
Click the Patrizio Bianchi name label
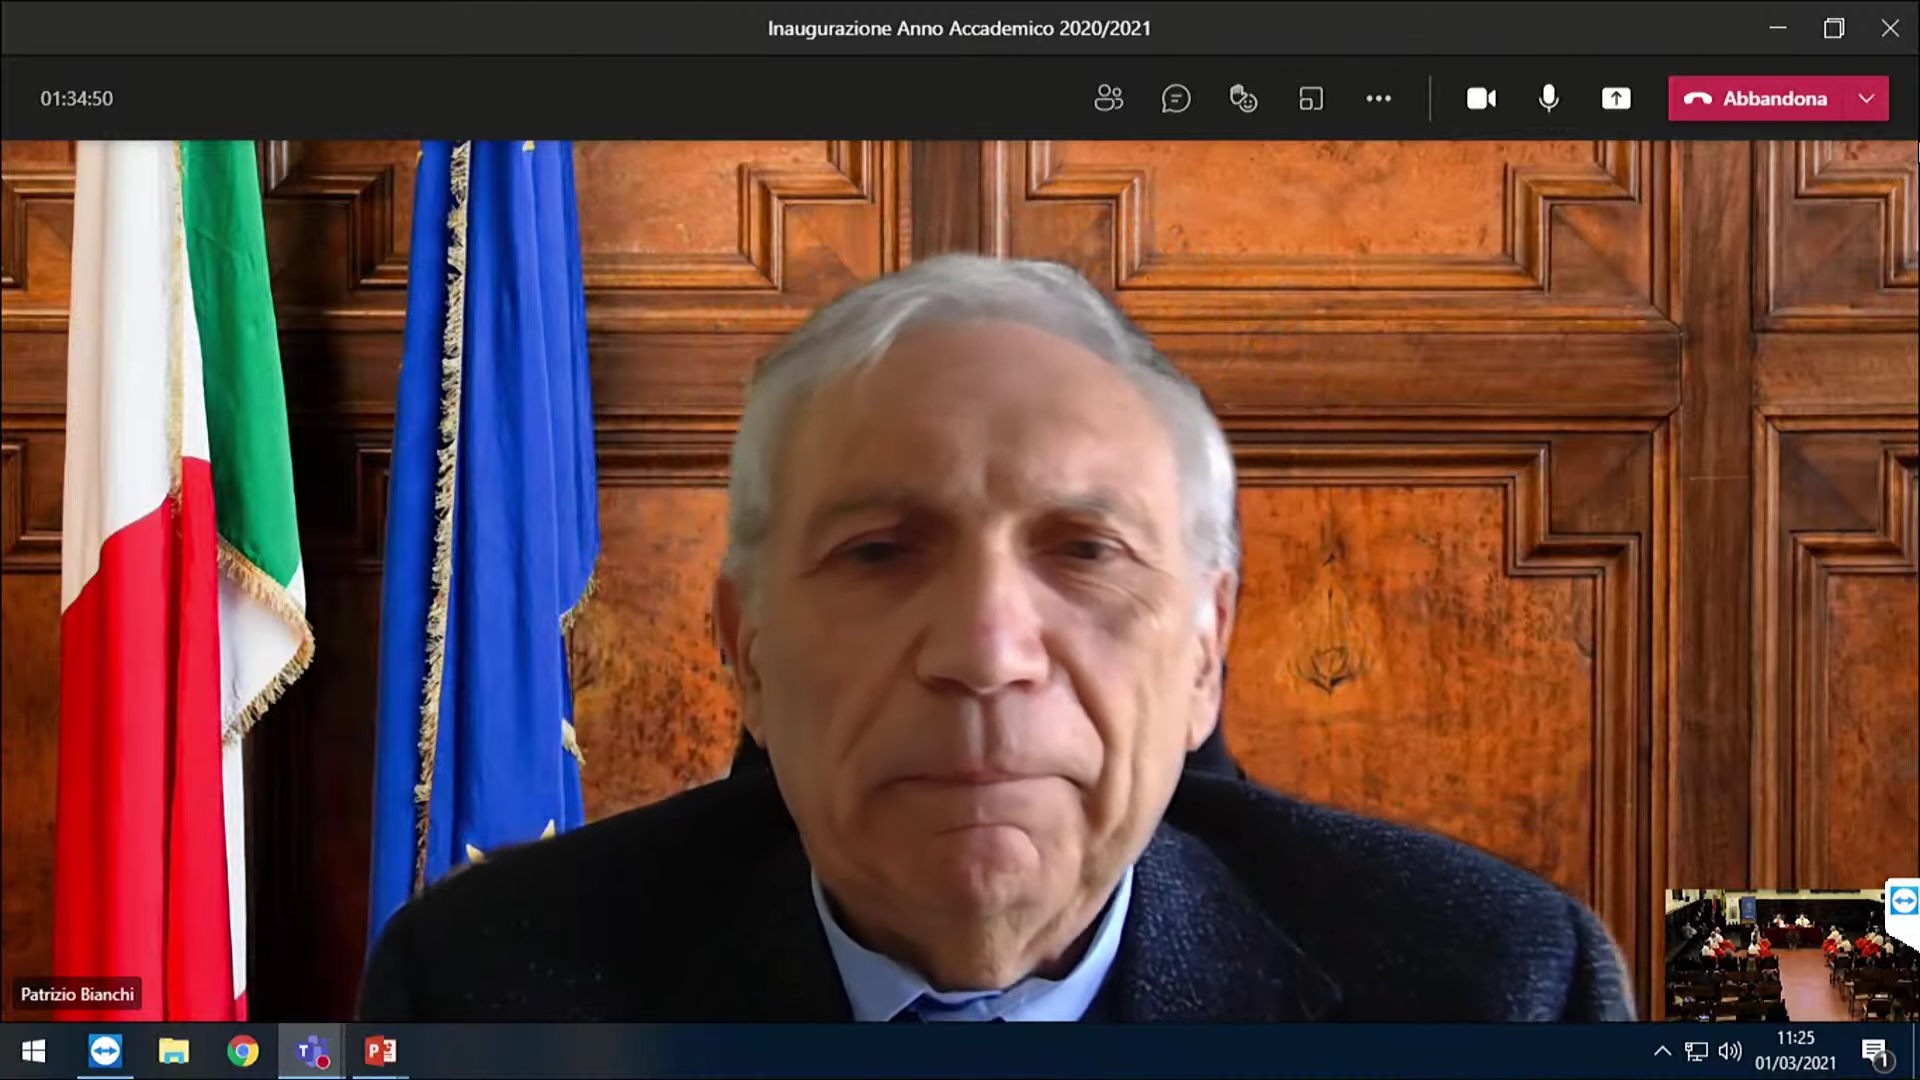pyautogui.click(x=77, y=994)
